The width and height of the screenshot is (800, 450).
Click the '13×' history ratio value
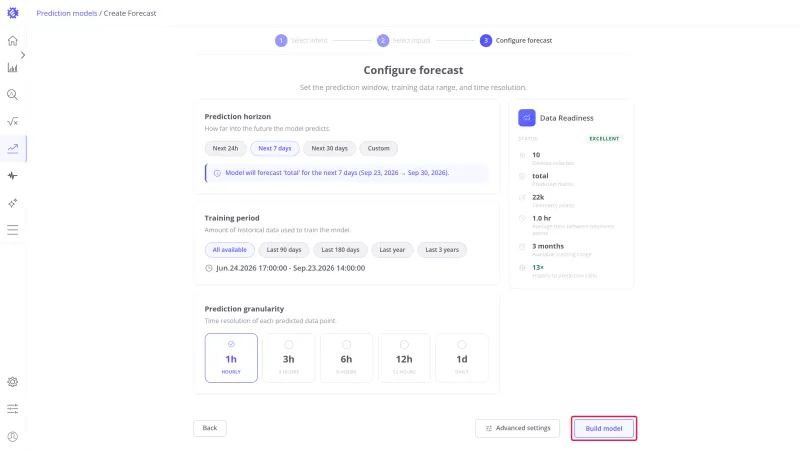click(x=538, y=267)
